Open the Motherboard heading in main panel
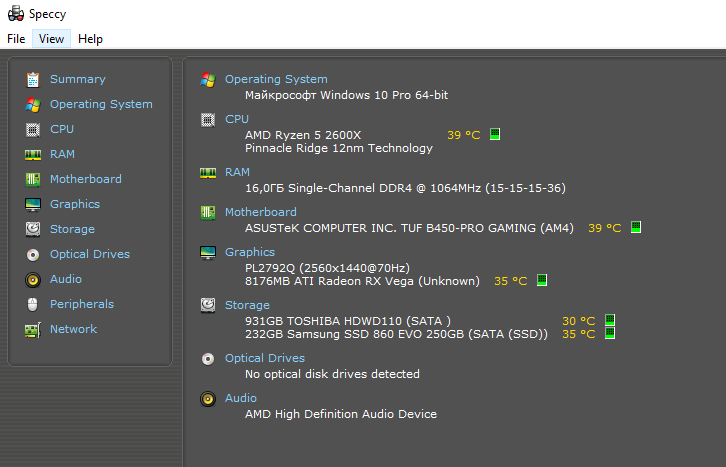726x467 pixels. click(x=260, y=212)
